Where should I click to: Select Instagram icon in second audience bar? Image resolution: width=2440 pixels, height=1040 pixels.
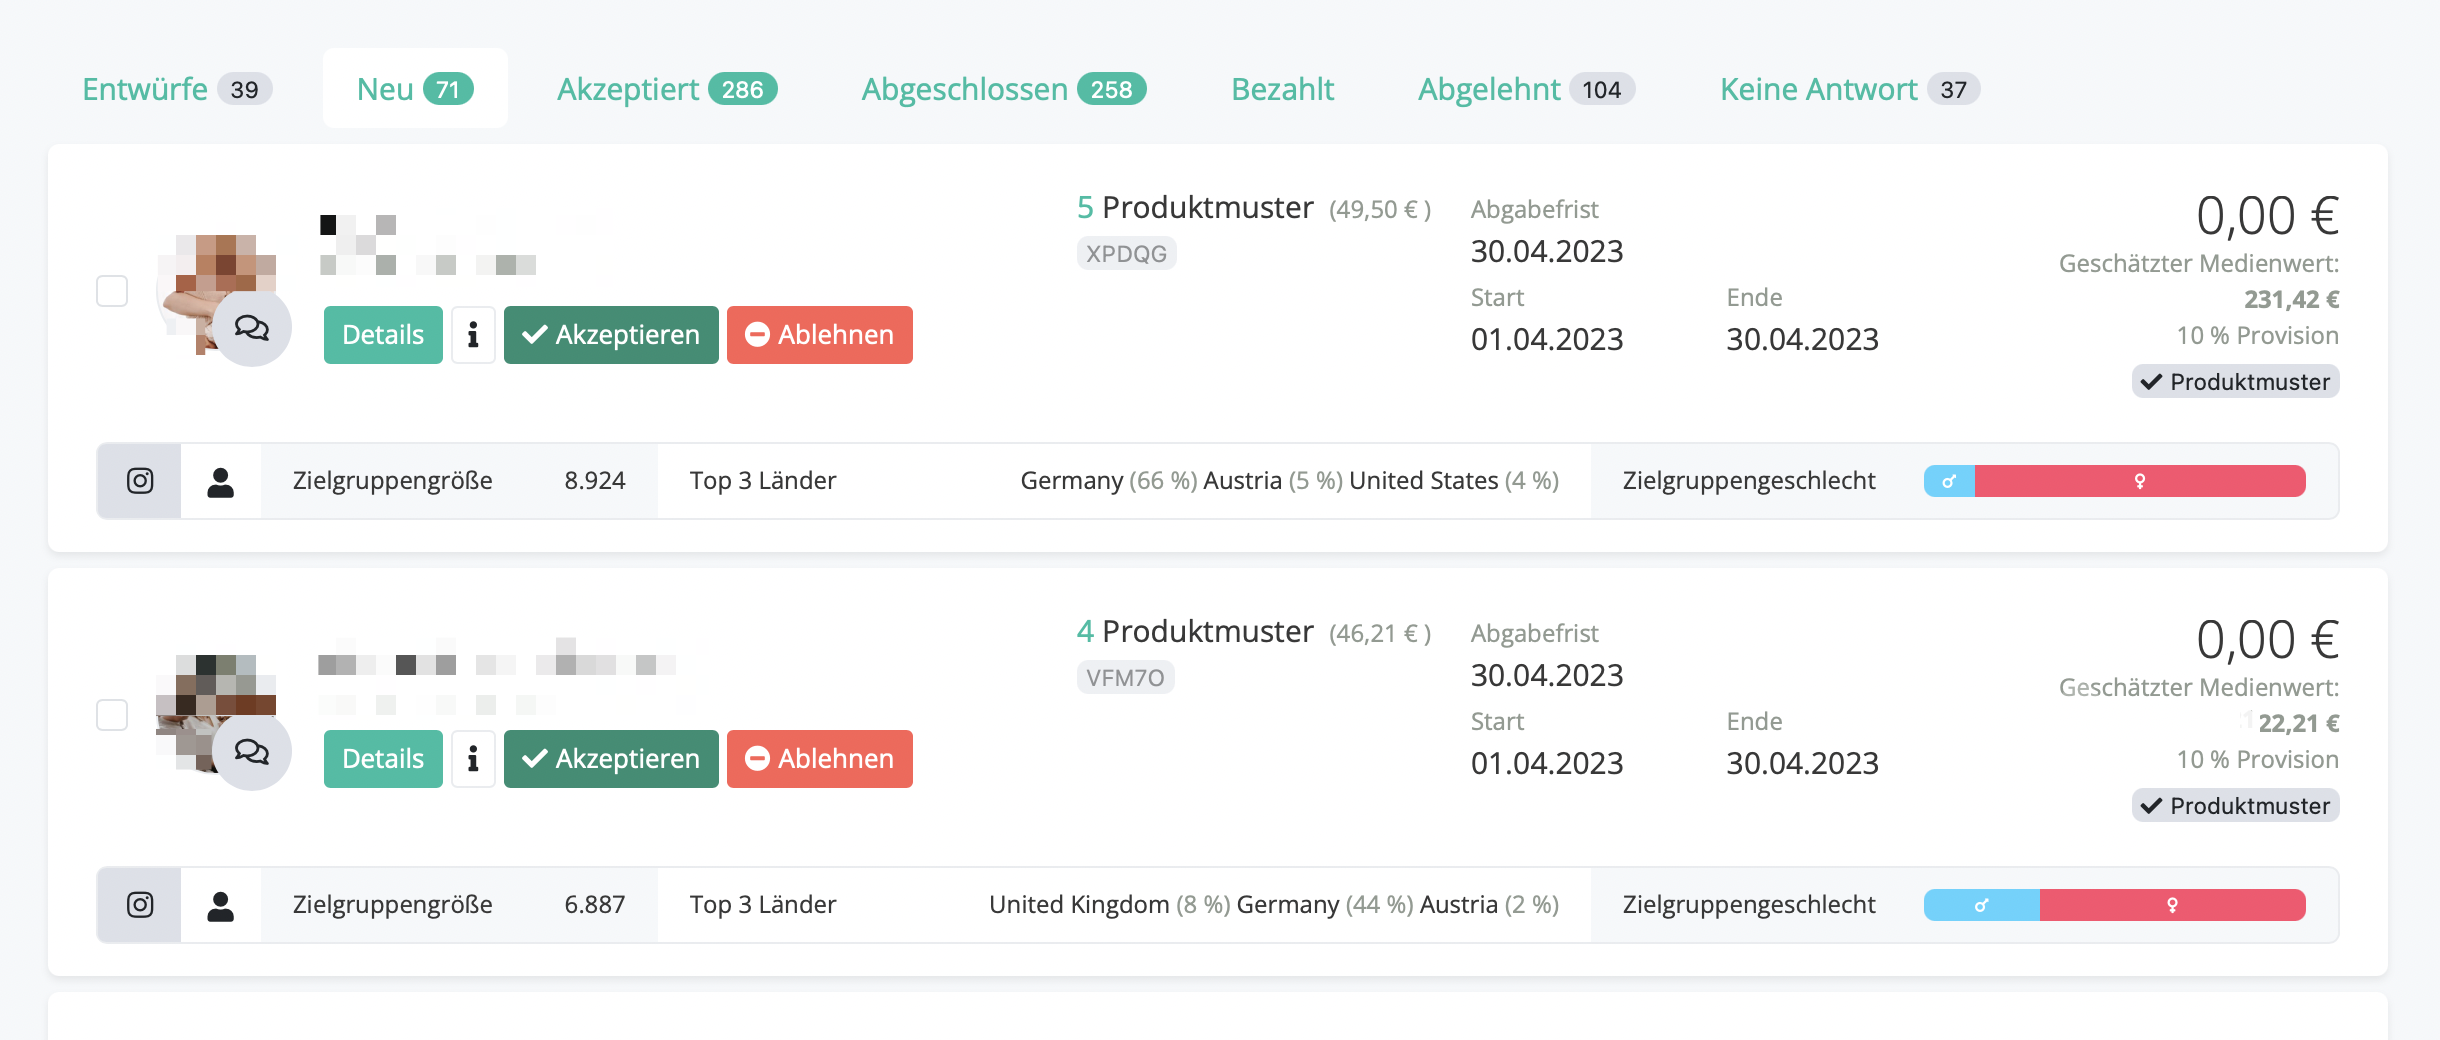point(140,905)
